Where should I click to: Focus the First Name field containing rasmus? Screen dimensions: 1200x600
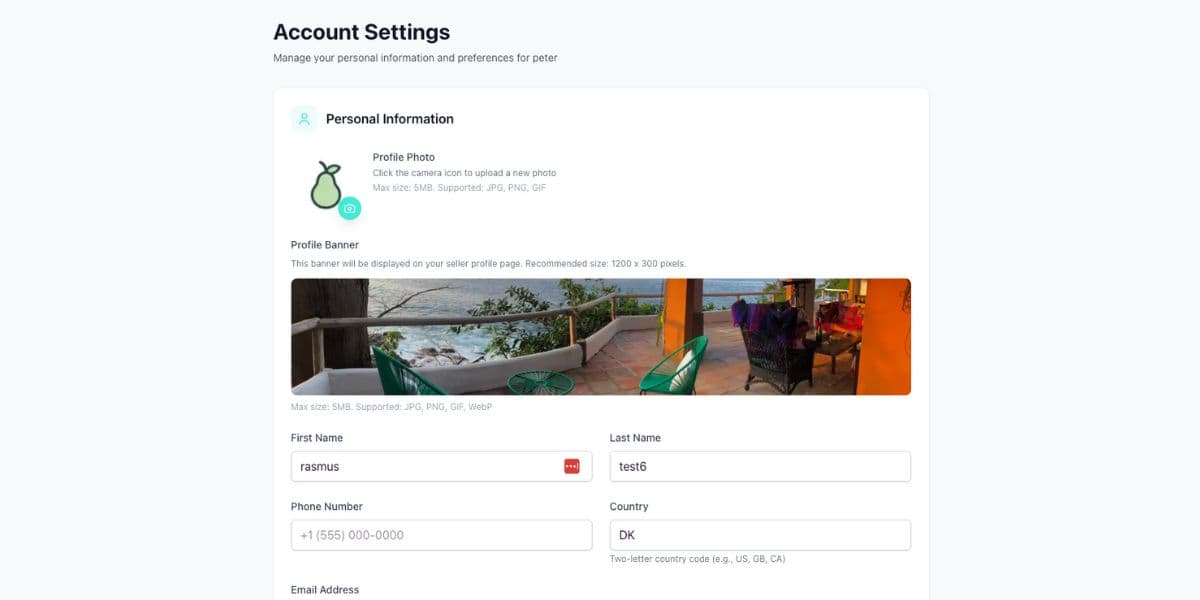(x=425, y=466)
